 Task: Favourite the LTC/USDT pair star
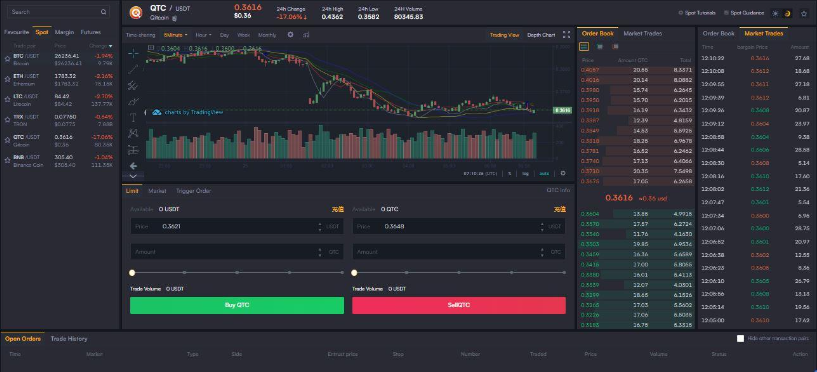7,100
